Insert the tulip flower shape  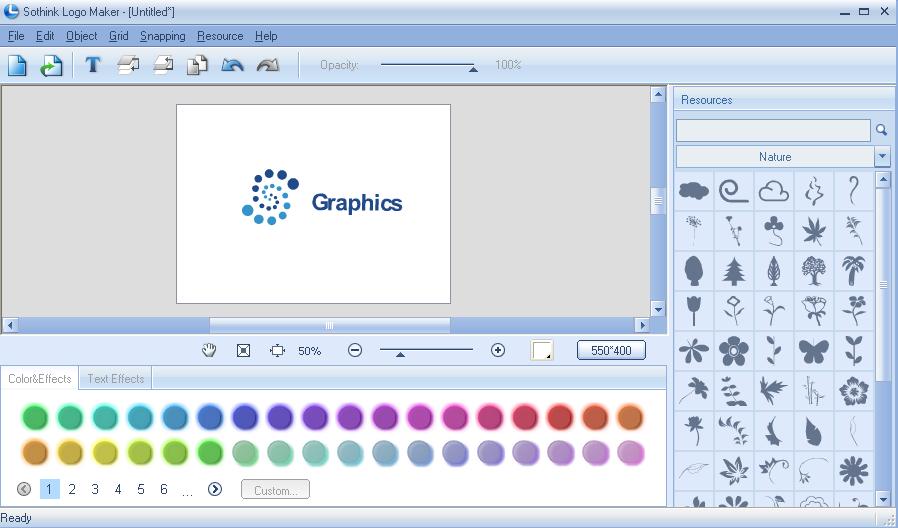(x=694, y=311)
